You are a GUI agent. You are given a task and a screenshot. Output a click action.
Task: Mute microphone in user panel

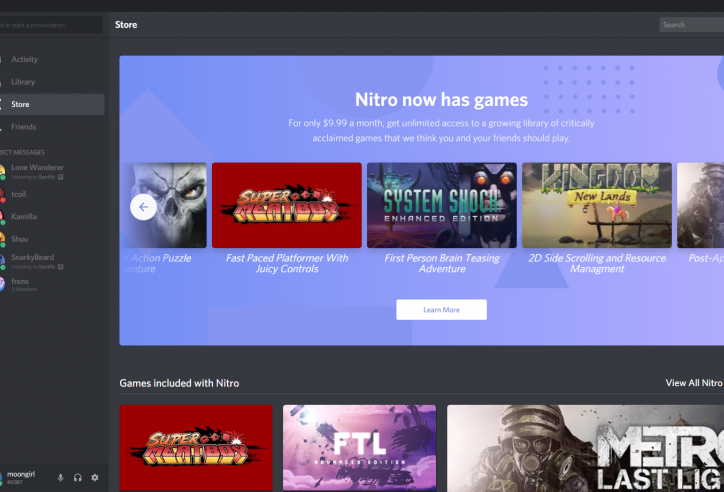pyautogui.click(x=60, y=478)
